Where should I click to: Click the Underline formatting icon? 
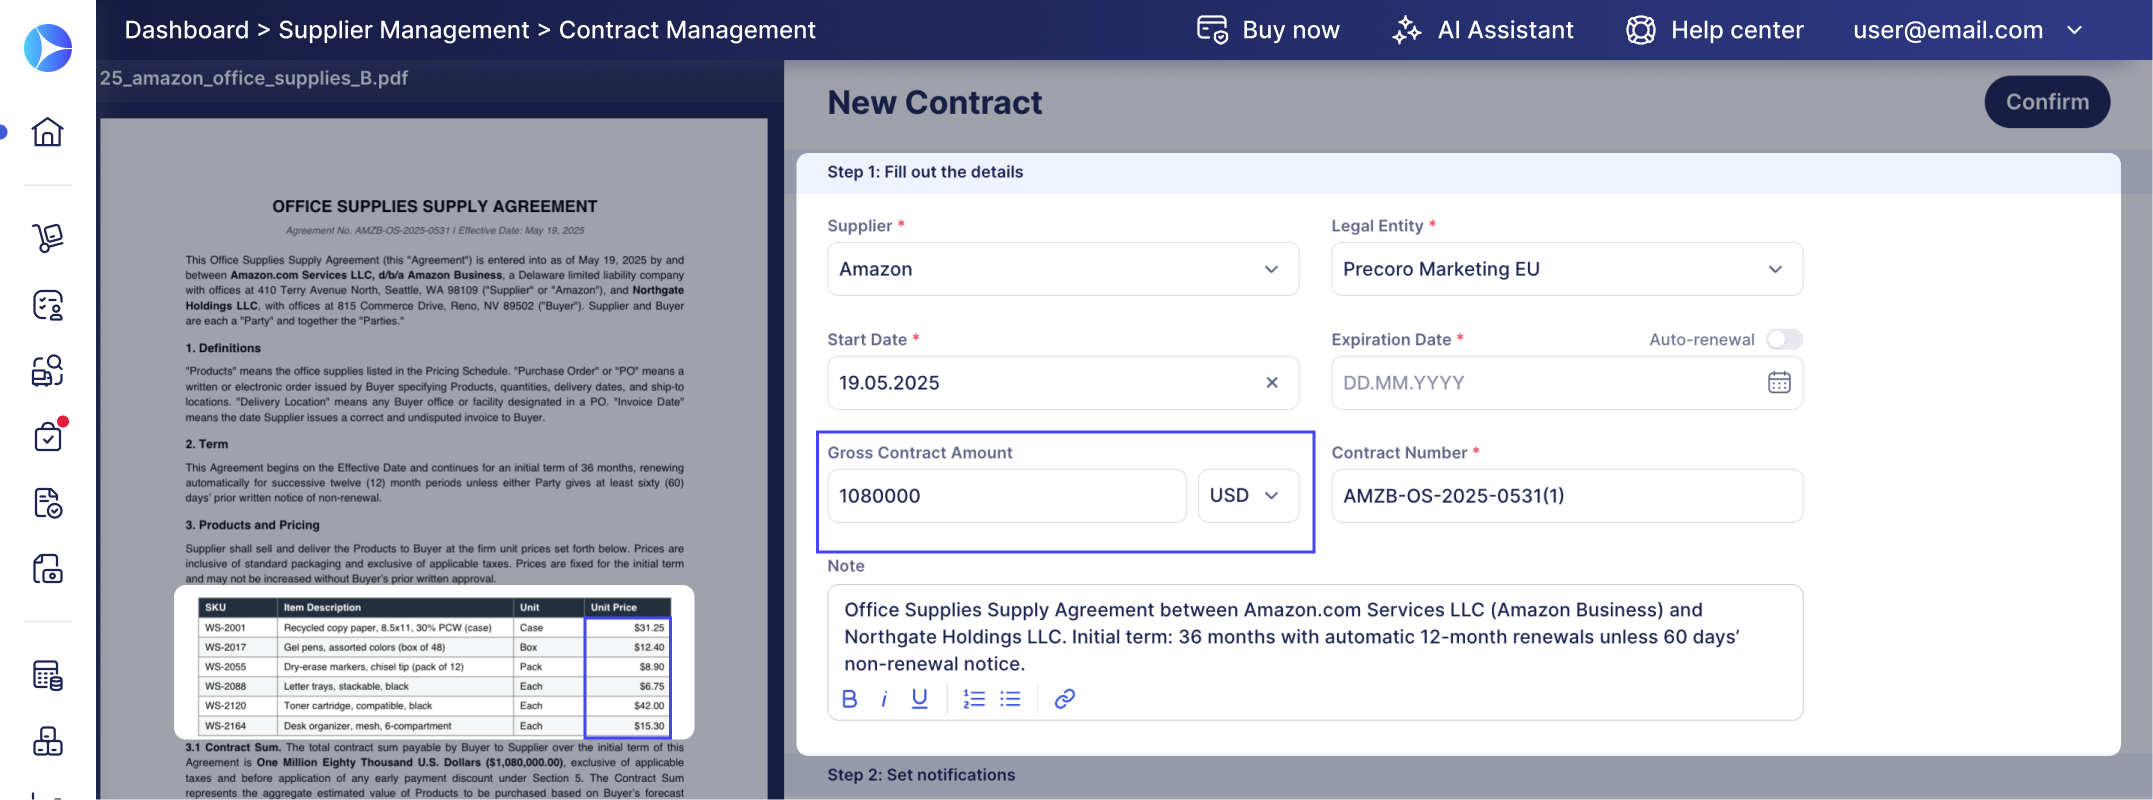coord(919,699)
